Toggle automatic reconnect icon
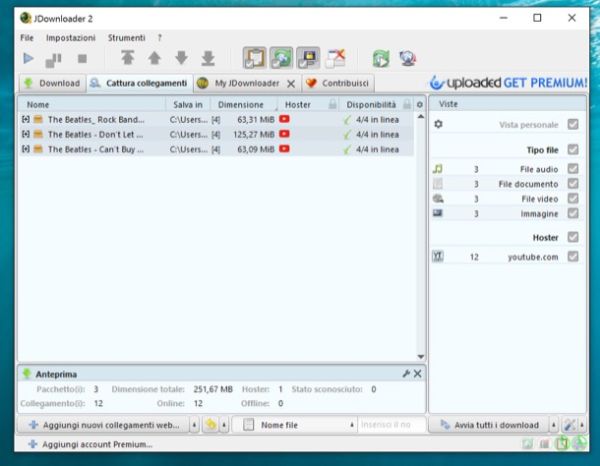The width and height of the screenshot is (600, 466). [281, 58]
